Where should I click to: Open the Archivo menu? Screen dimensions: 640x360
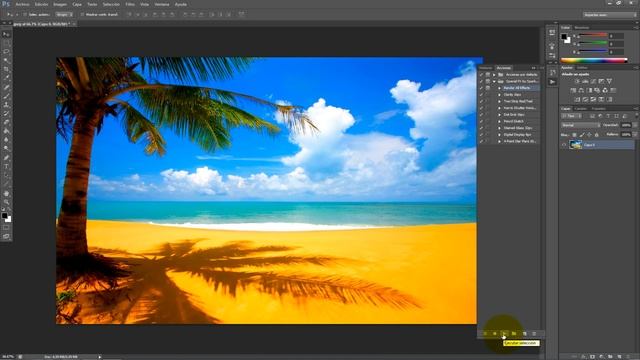(x=22, y=4)
